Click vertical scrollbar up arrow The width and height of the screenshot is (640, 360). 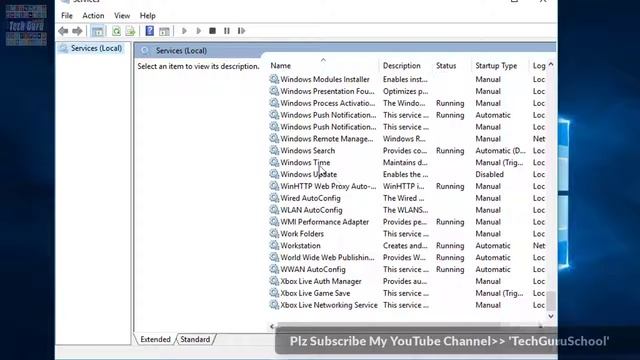[x=551, y=64]
